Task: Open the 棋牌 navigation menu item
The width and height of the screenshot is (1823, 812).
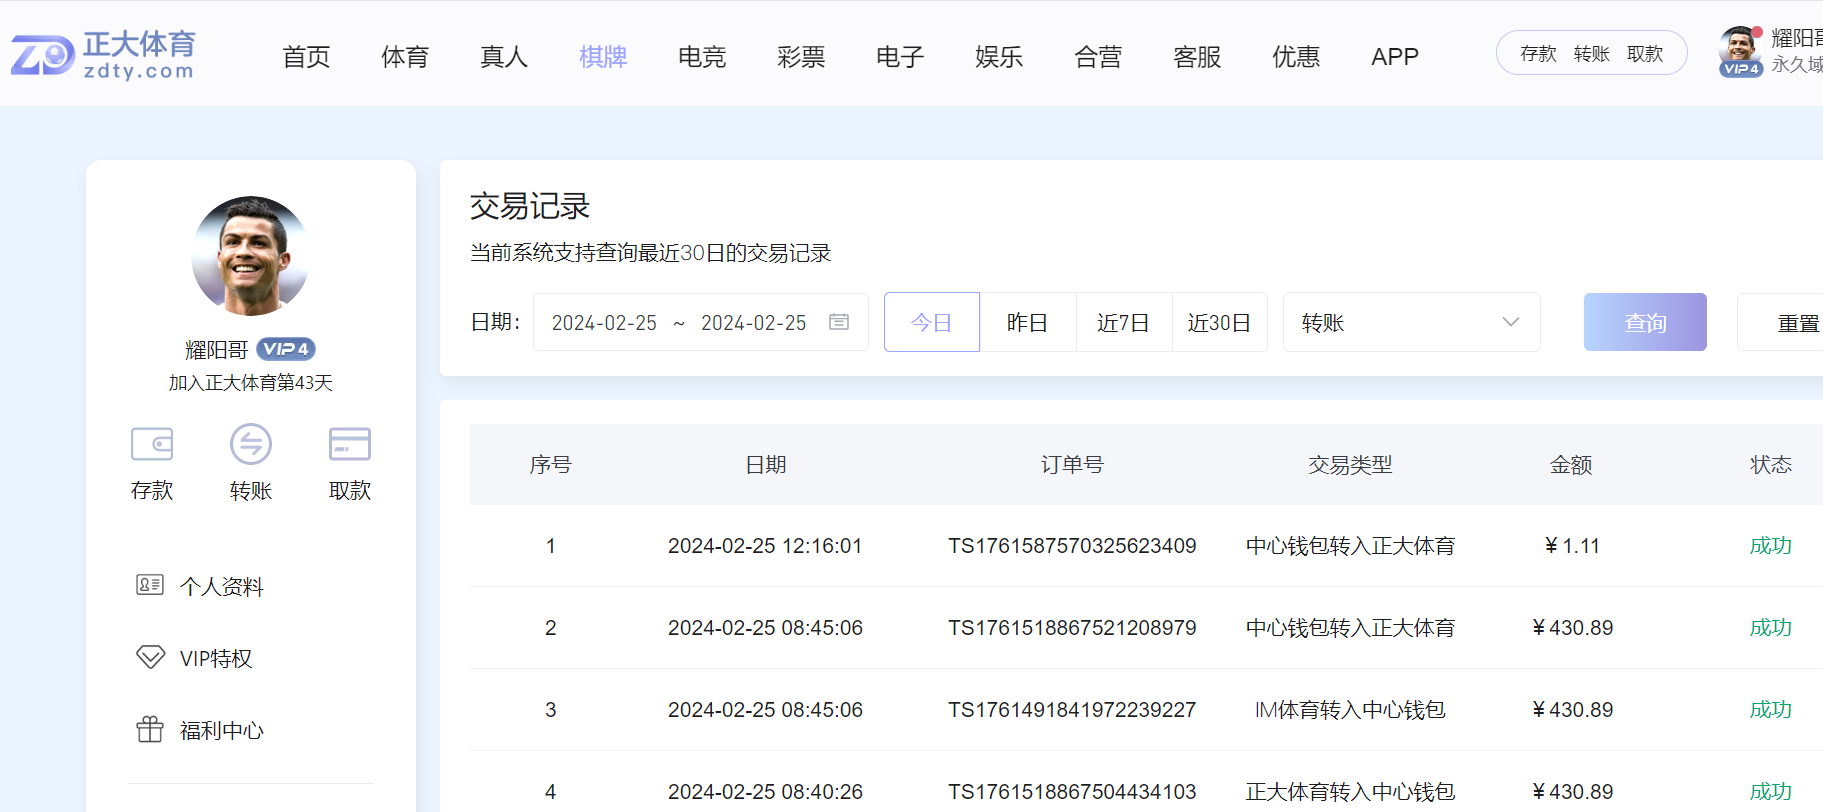Action: pyautogui.click(x=603, y=57)
